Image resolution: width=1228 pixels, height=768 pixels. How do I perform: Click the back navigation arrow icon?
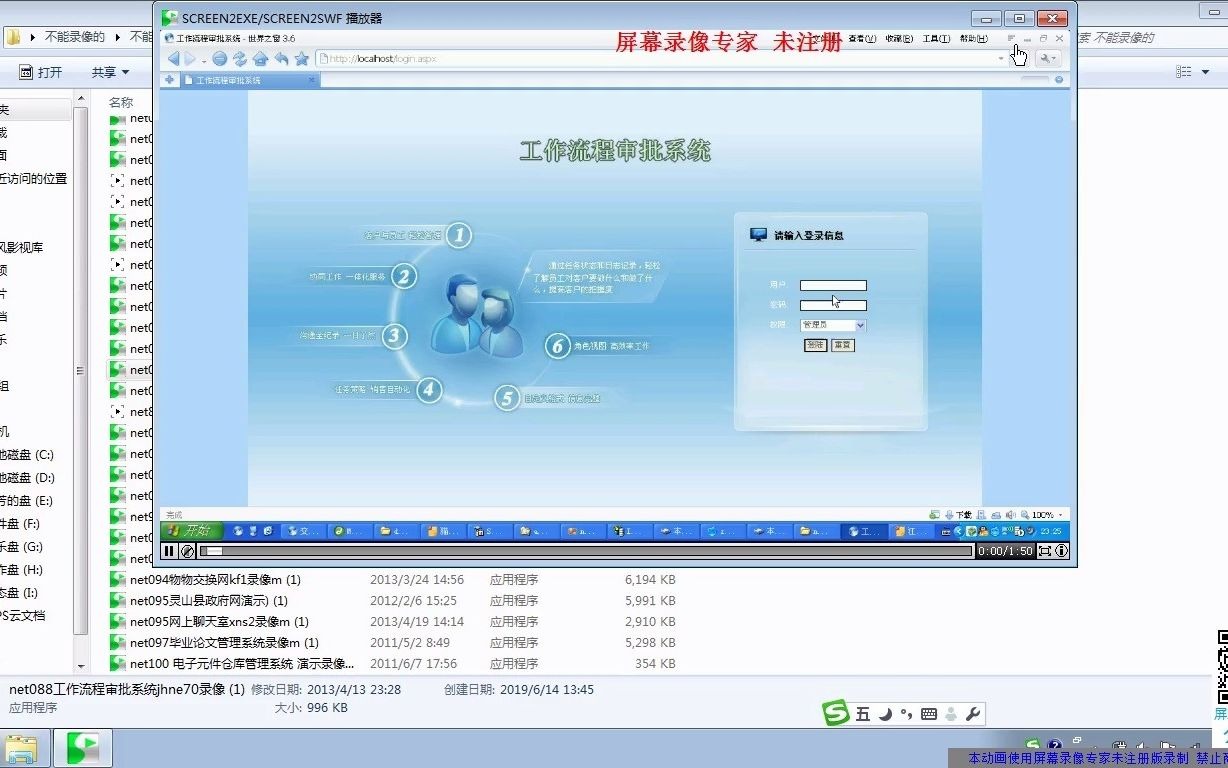(x=173, y=58)
